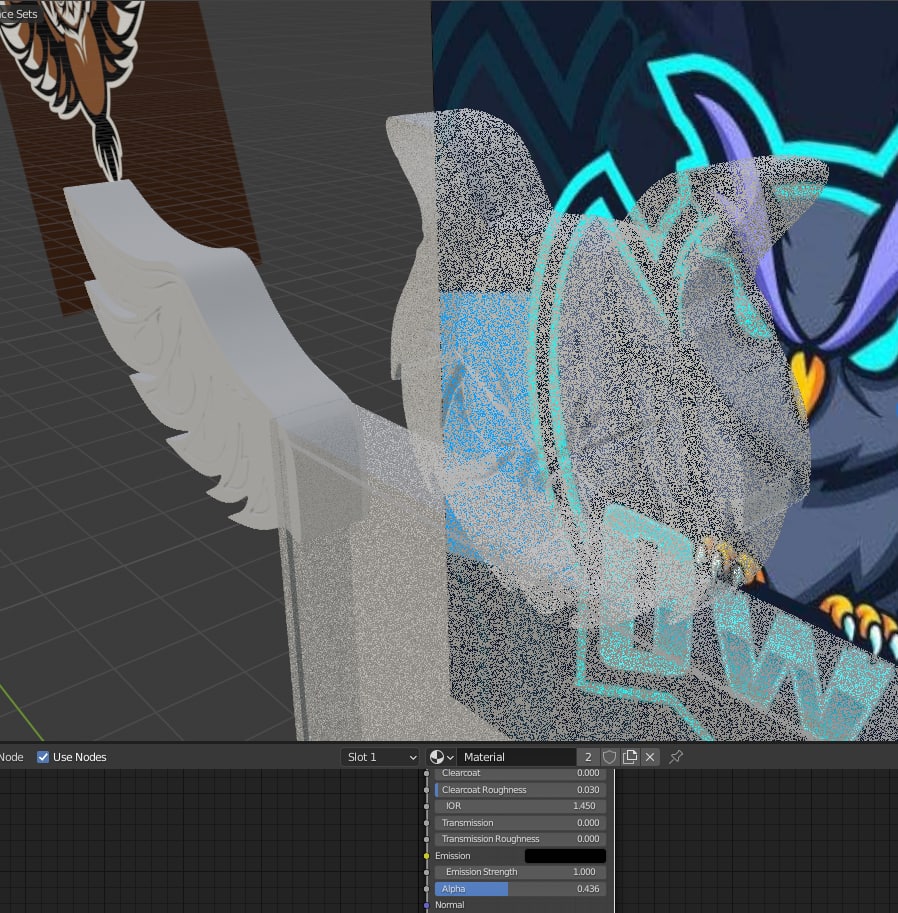Screen dimensions: 898x913
Task: Click the new material duplicate icon
Action: pos(630,757)
